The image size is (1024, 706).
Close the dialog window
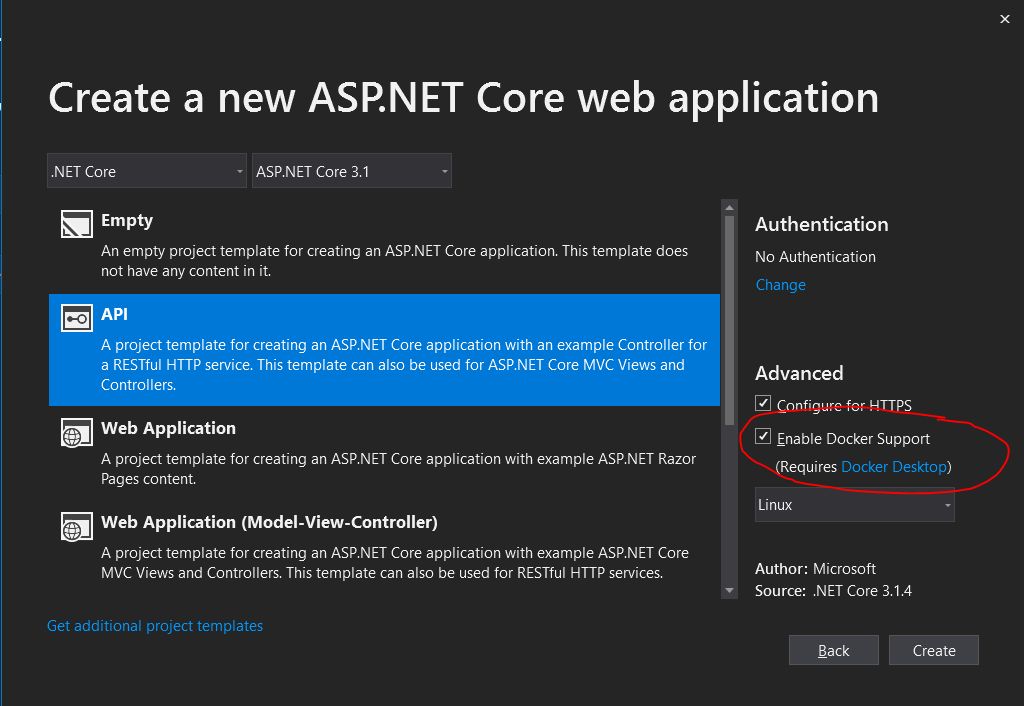tap(1005, 19)
